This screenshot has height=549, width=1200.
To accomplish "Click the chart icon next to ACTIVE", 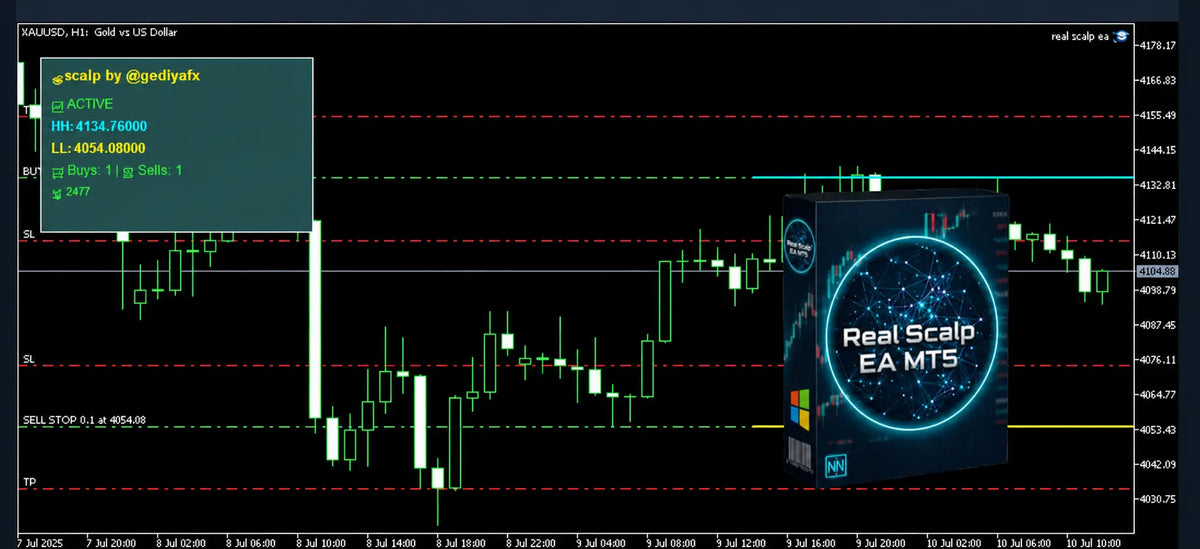I will click(57, 104).
